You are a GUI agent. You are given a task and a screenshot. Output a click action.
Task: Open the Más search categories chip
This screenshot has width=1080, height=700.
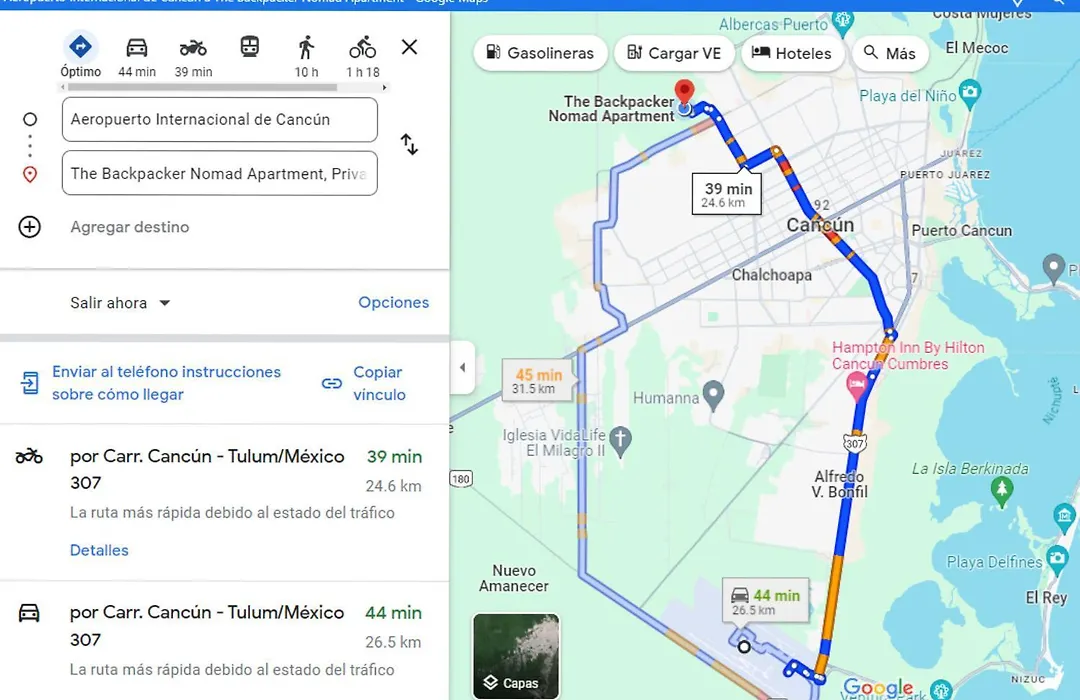(890, 53)
